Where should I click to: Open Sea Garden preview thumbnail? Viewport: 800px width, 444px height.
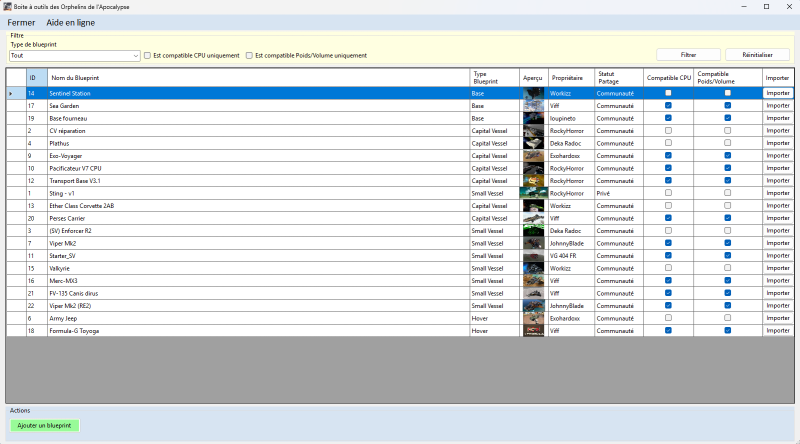[534, 106]
